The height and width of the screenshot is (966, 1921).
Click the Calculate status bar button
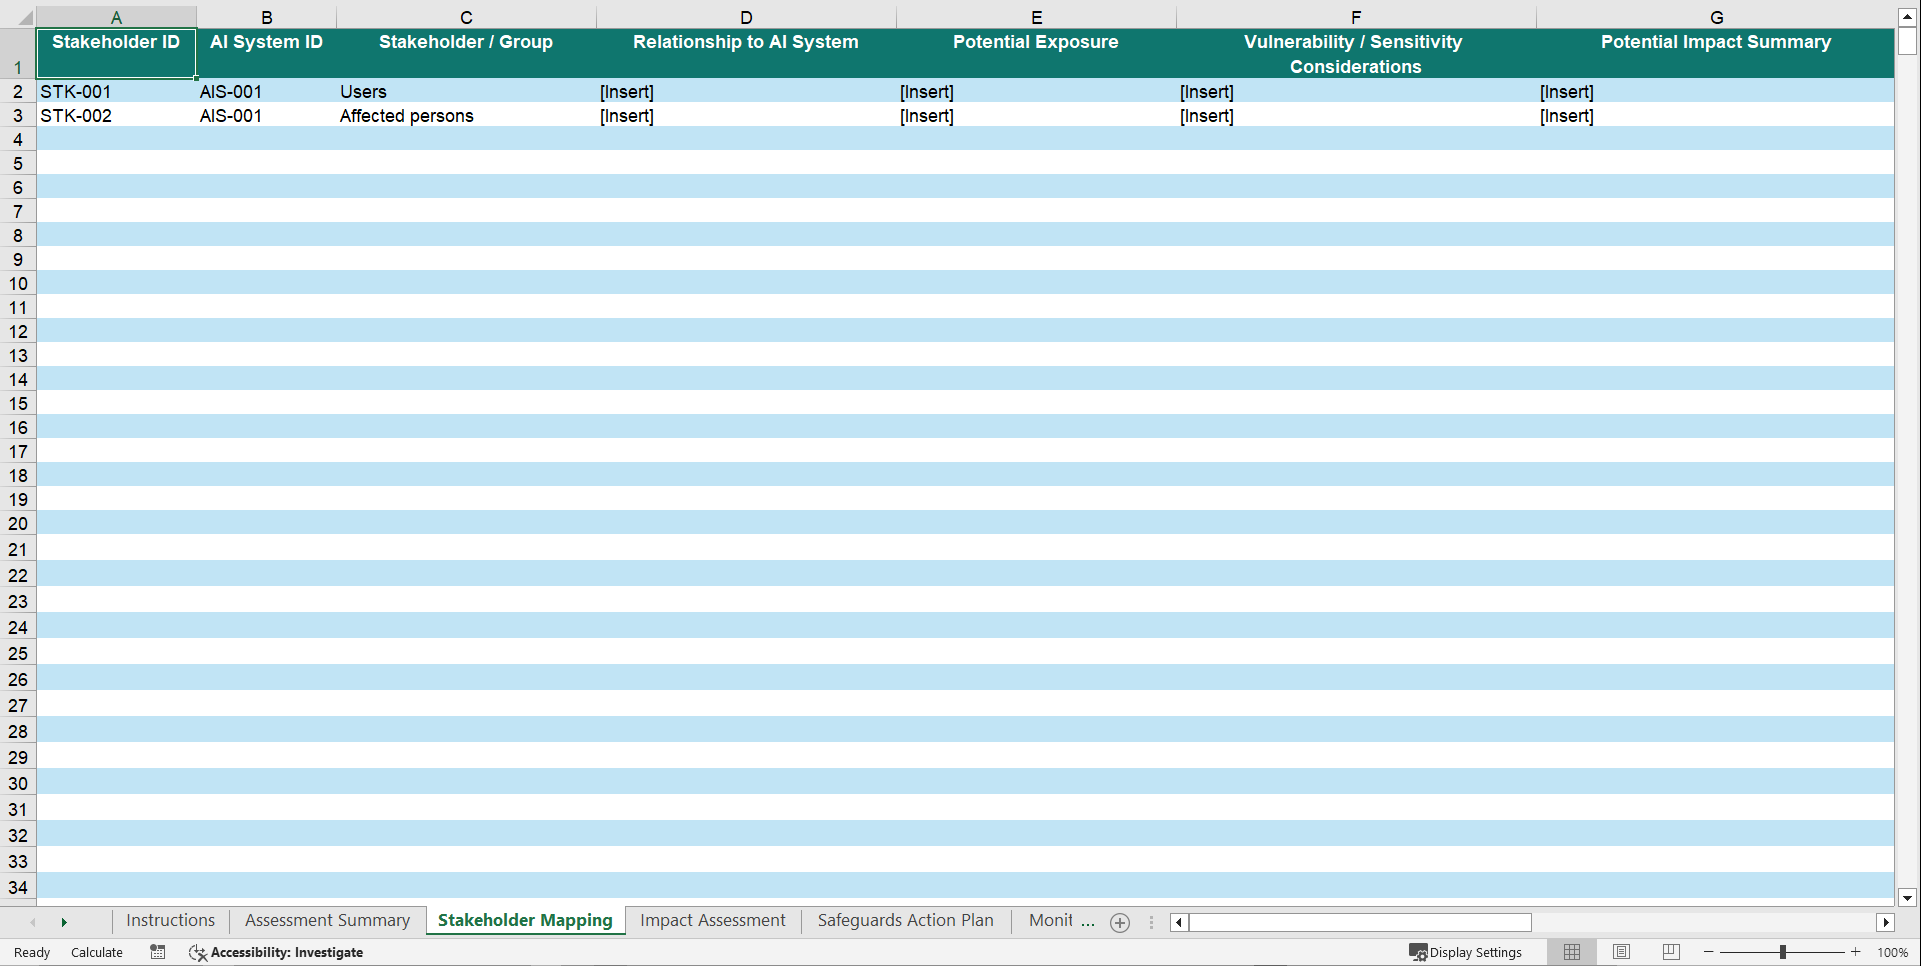click(x=97, y=952)
